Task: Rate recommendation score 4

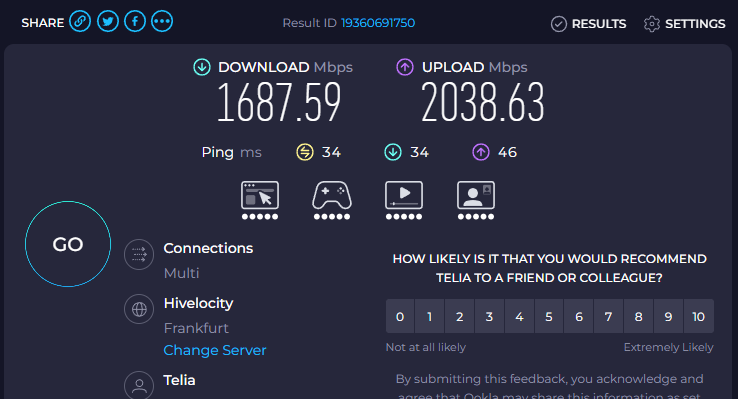Action: [x=519, y=316]
